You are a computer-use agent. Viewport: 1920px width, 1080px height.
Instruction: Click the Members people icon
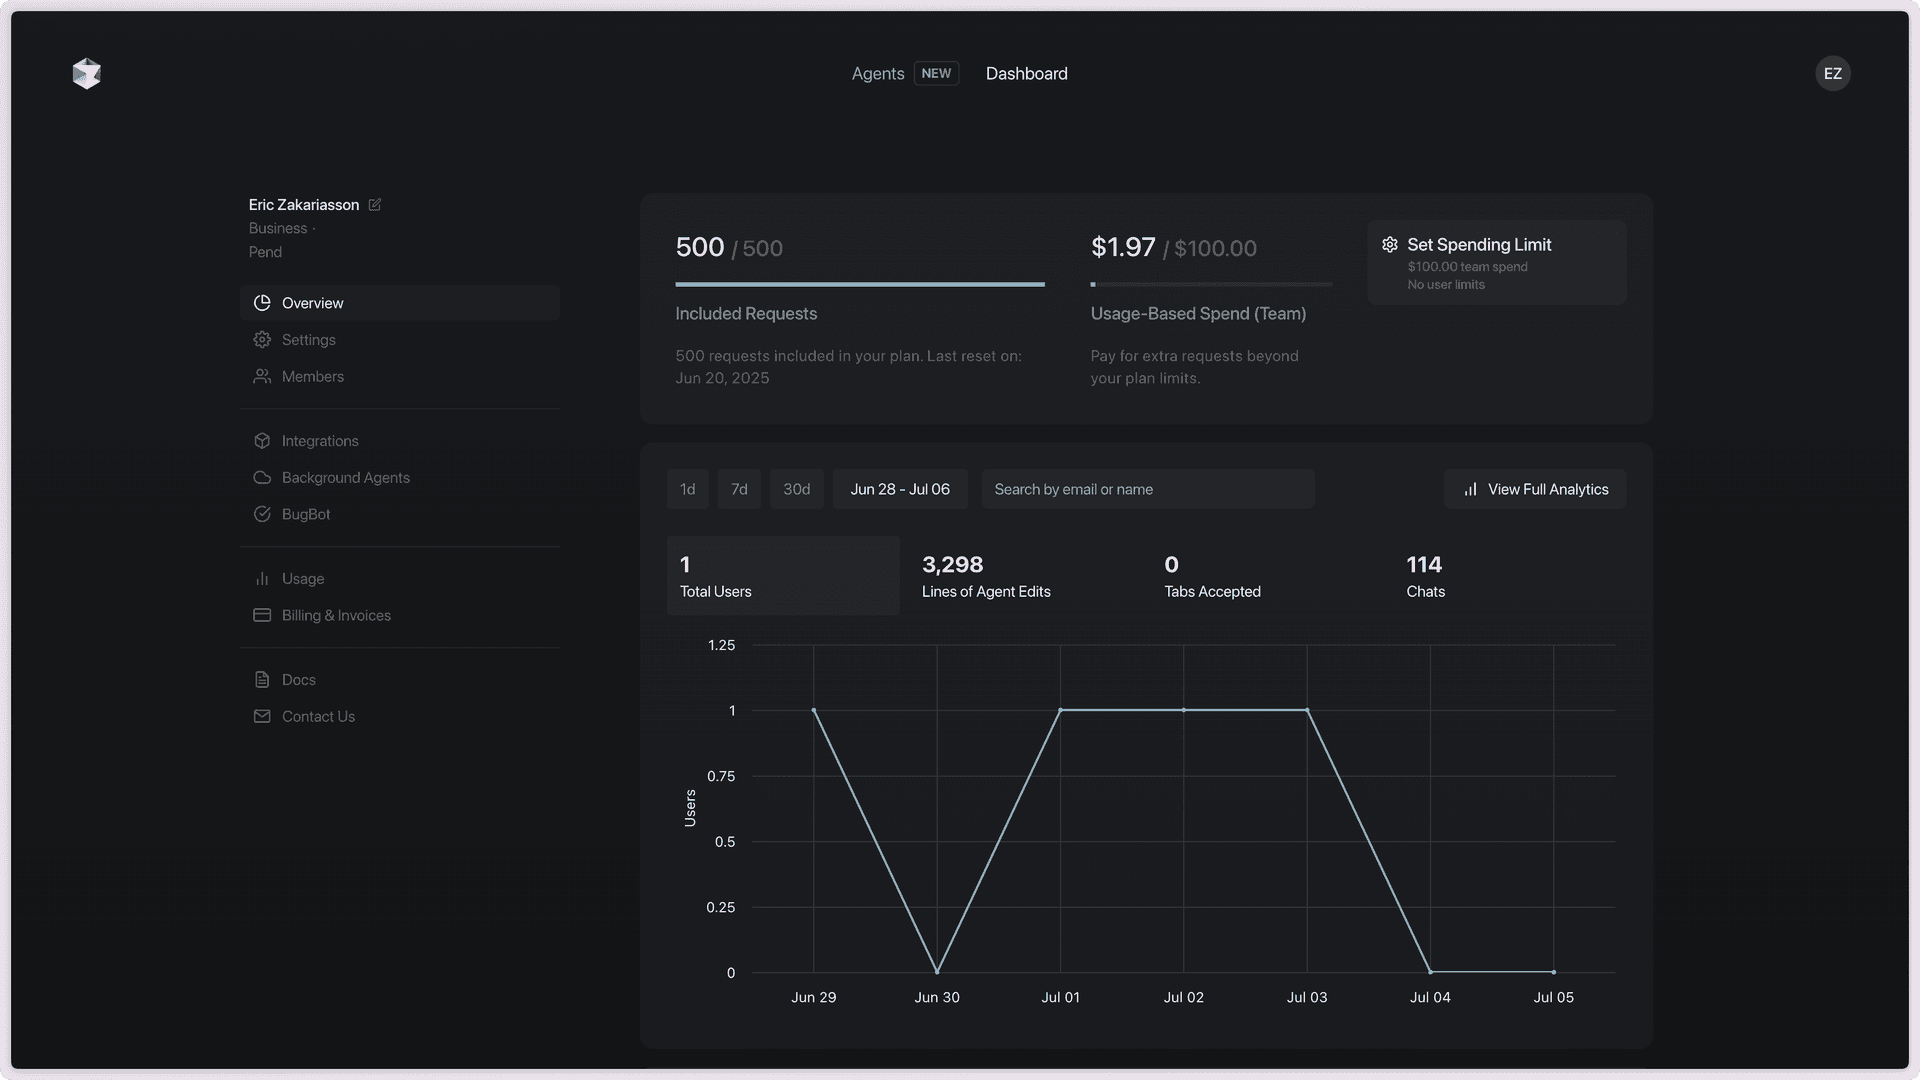click(262, 376)
